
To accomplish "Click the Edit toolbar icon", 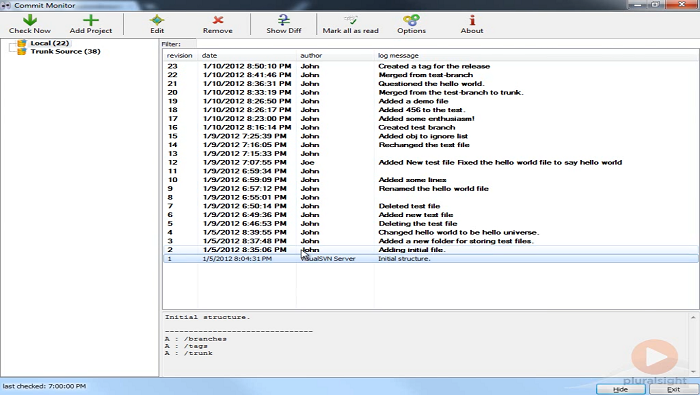I will [x=157, y=20].
